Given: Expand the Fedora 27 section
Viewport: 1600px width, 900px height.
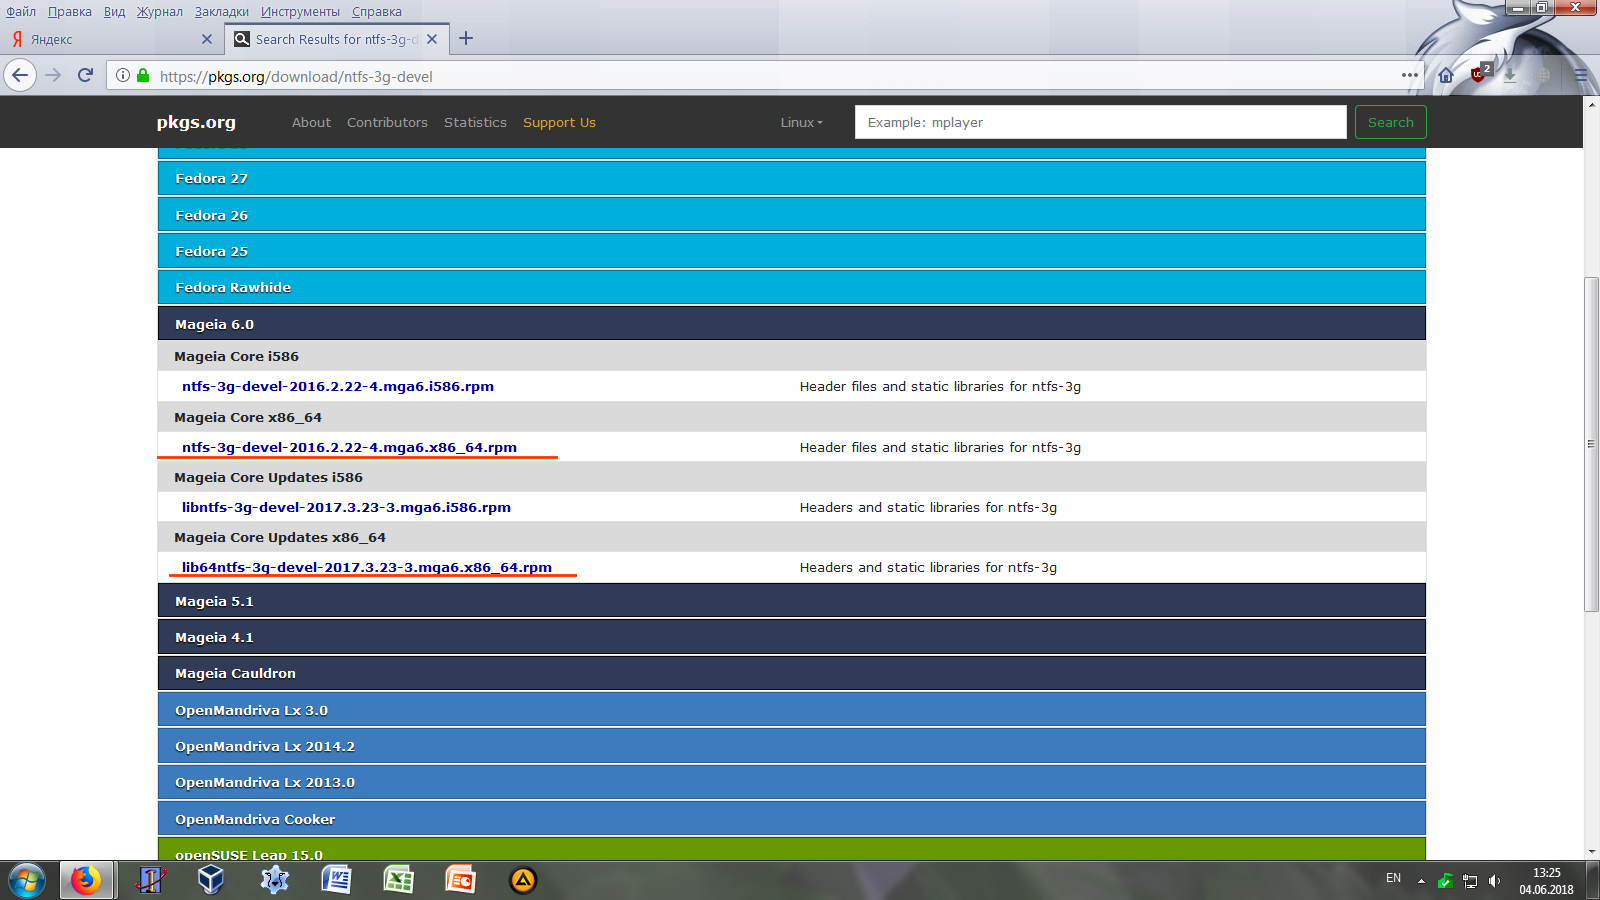Looking at the screenshot, I should [791, 178].
